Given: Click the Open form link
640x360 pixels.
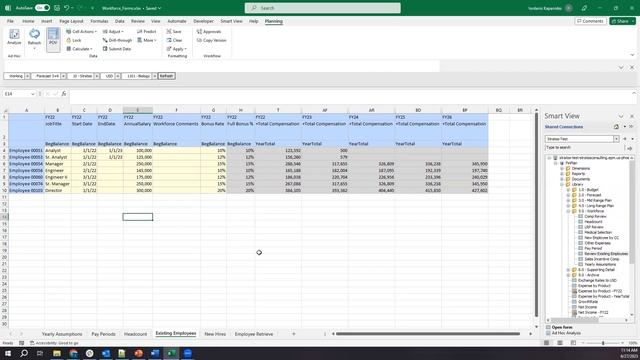Looking at the screenshot, I should click(x=562, y=327).
